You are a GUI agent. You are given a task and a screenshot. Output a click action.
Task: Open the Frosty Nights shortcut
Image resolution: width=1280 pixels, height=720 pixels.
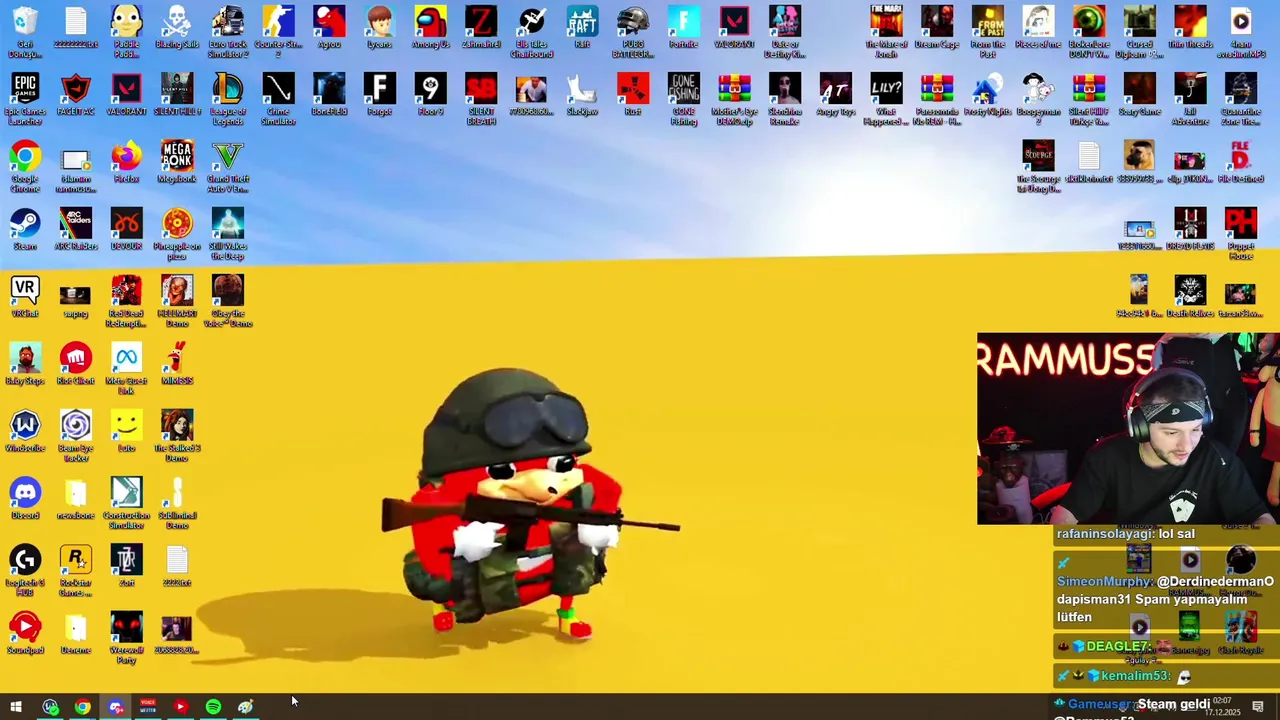[x=987, y=94]
